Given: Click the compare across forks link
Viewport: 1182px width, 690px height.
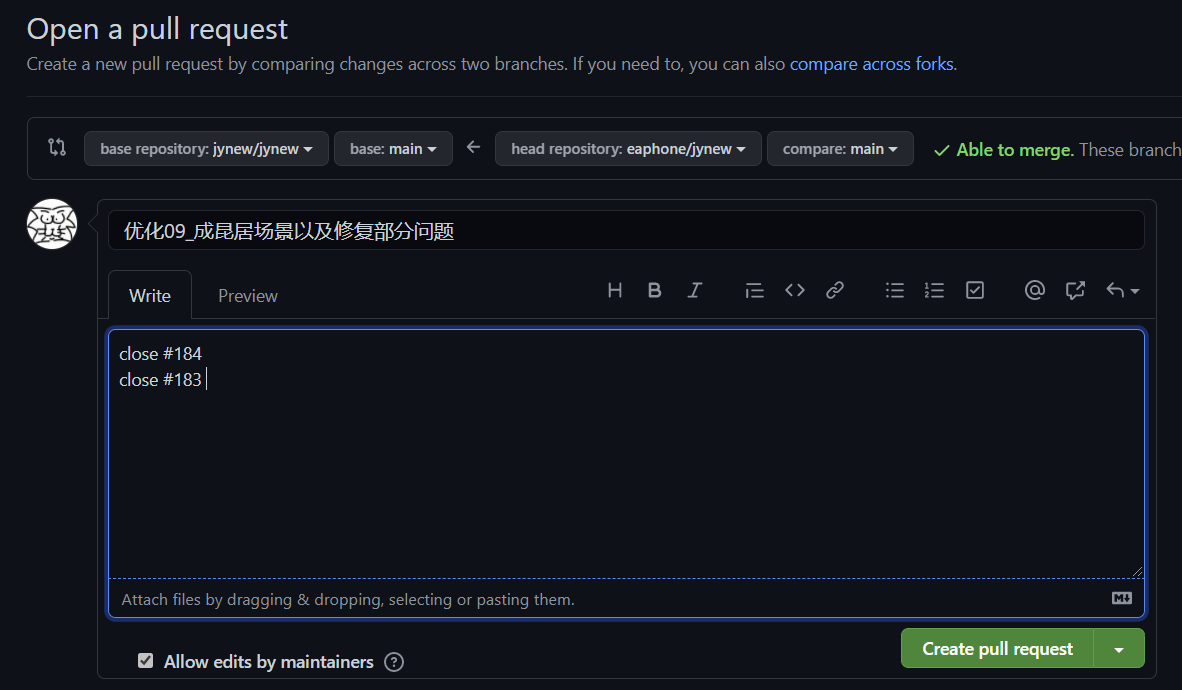Looking at the screenshot, I should point(870,63).
